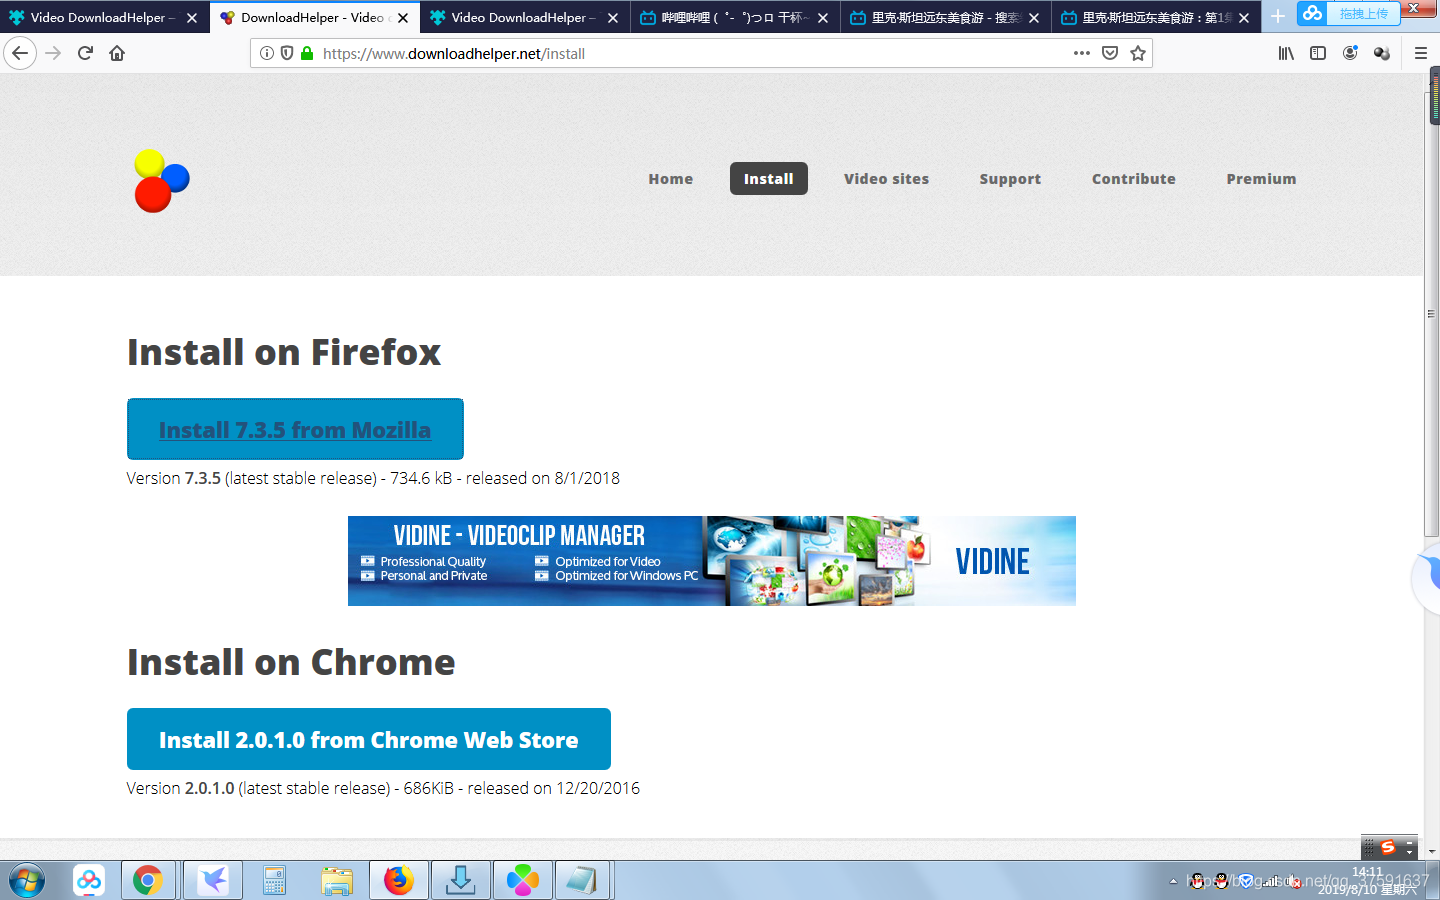This screenshot has width=1440, height=900.
Task: Click the colorful four-petal taskbar icon
Action: click(x=522, y=881)
